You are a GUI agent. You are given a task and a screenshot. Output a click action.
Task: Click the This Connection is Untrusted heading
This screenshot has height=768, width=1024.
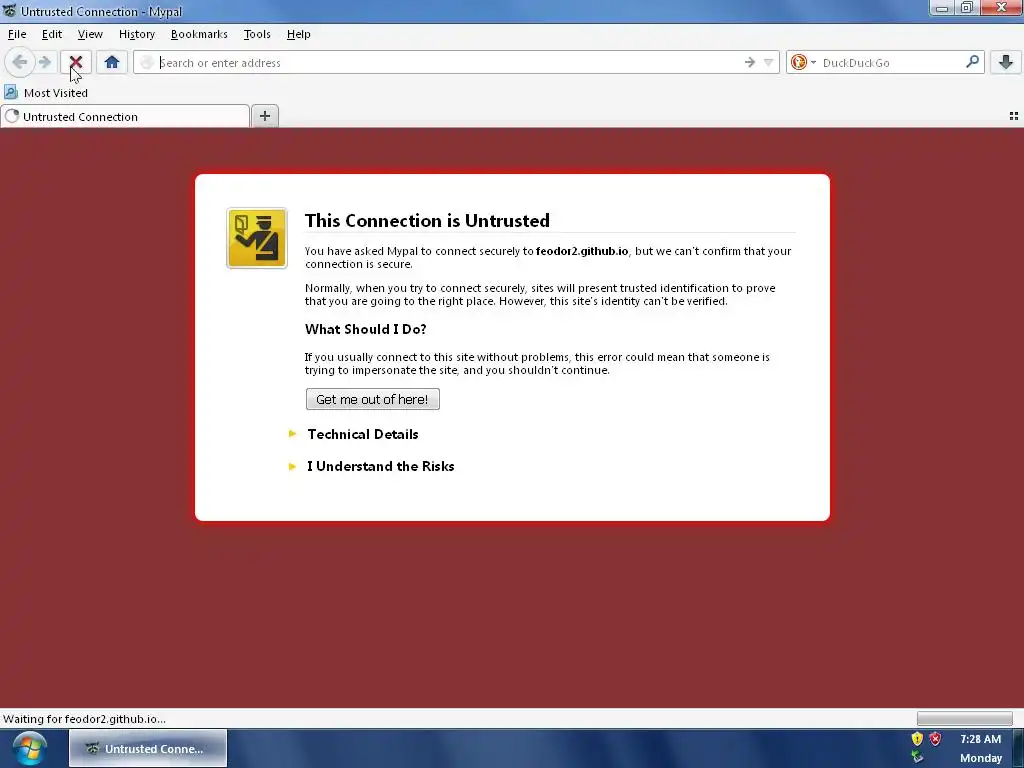[427, 220]
